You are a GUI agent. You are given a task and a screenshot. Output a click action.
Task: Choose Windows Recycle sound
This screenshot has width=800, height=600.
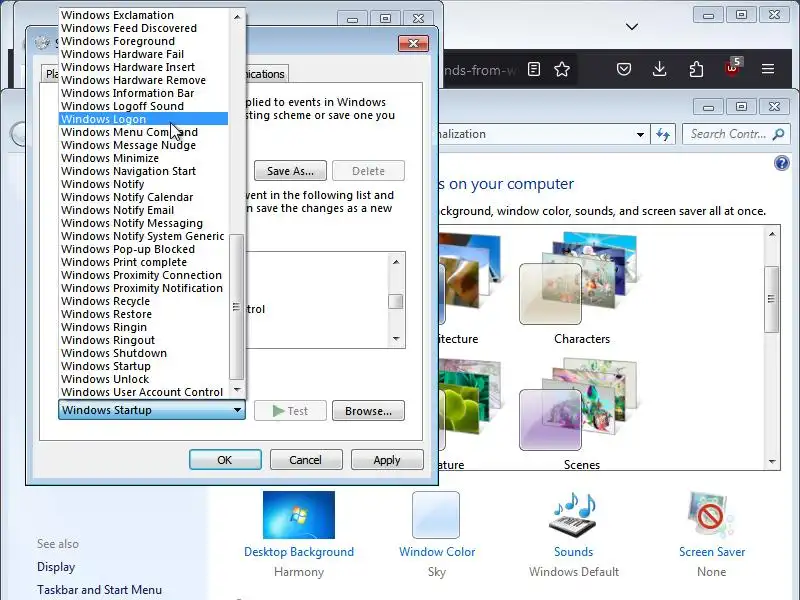pos(143,301)
